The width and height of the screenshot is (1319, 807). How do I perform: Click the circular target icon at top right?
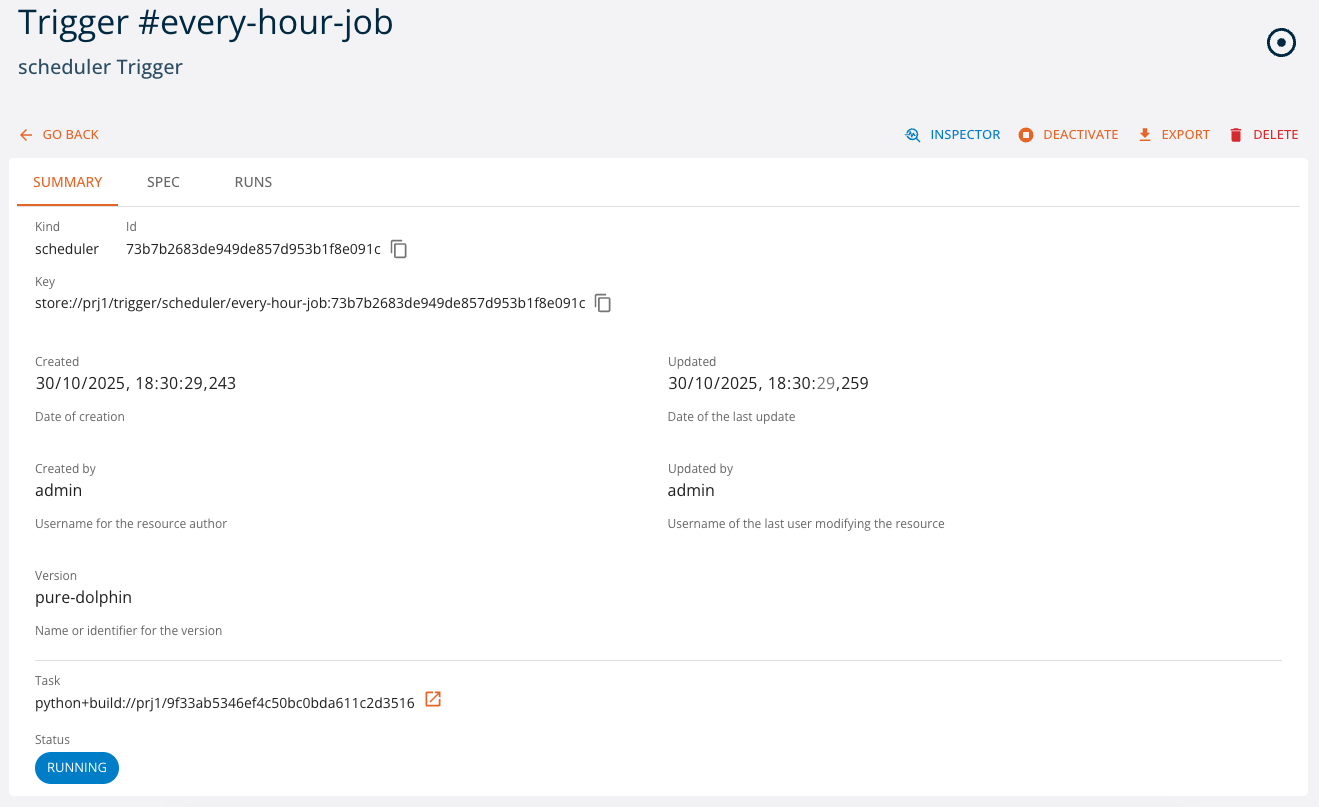click(1281, 43)
